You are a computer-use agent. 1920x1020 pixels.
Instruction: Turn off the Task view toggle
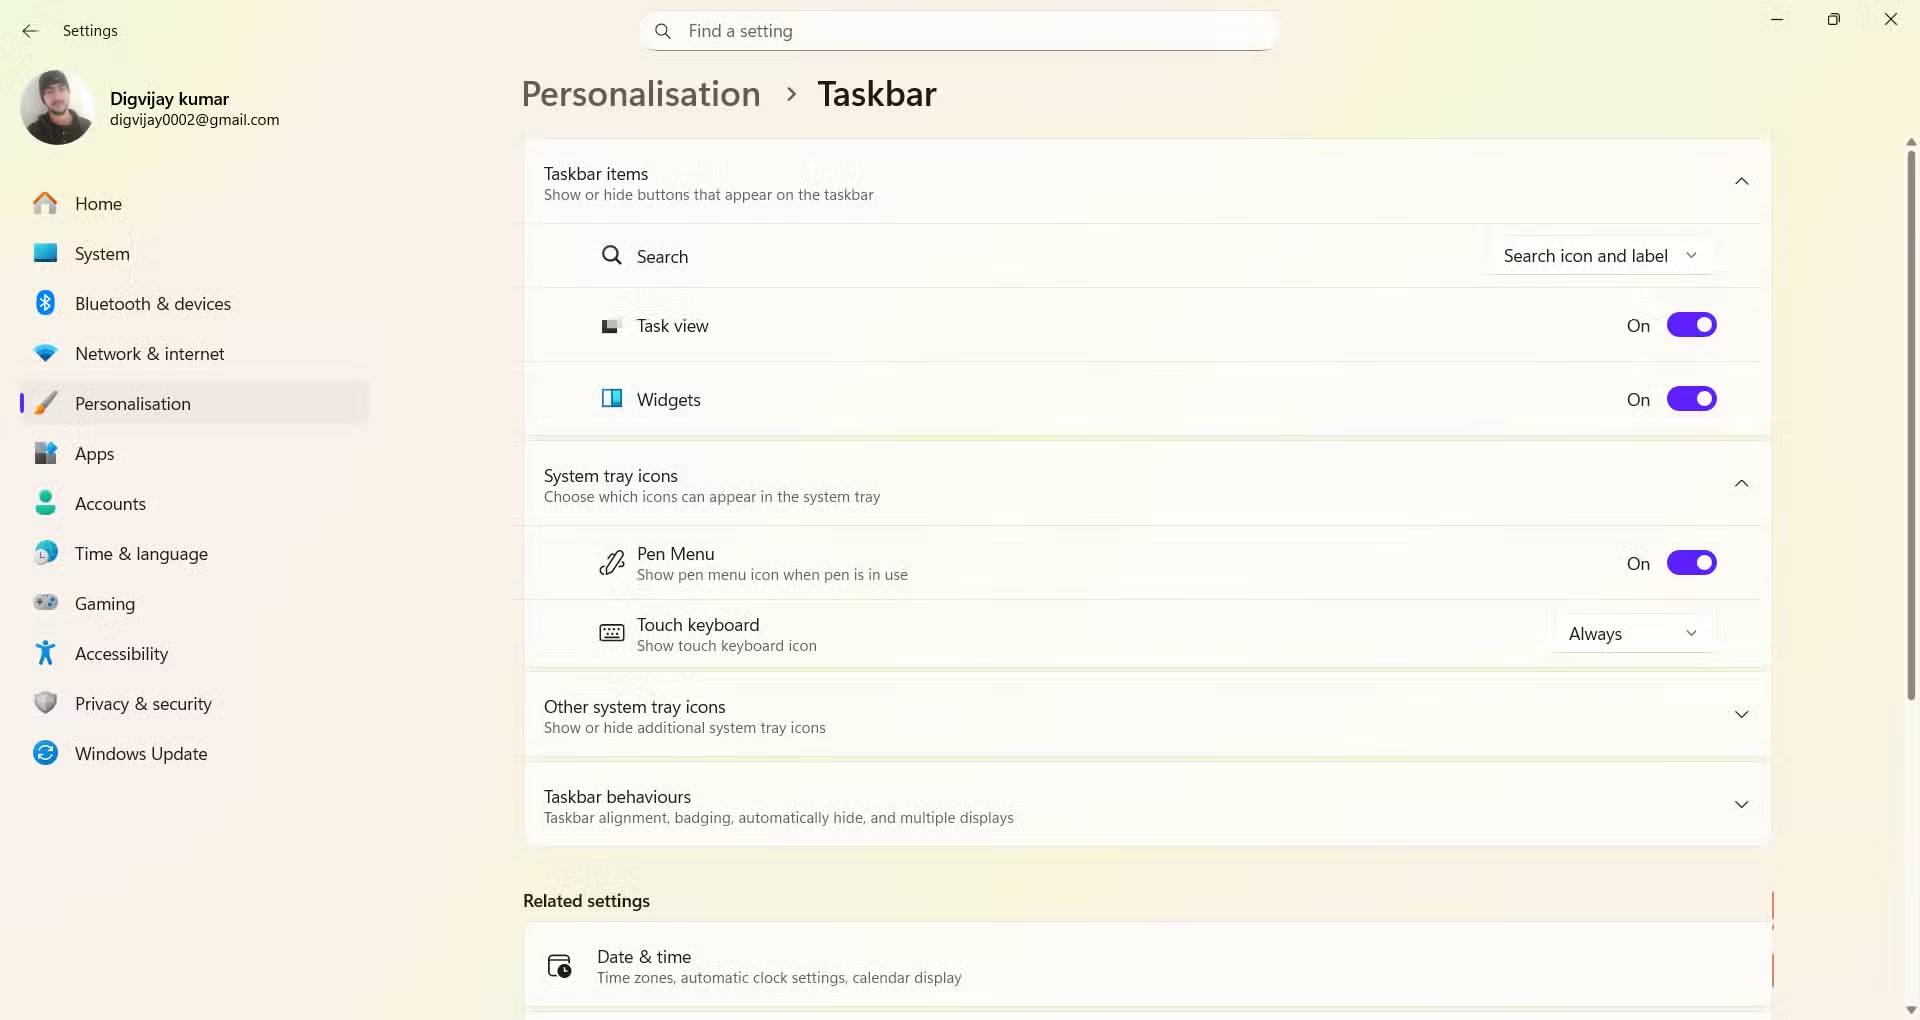pyautogui.click(x=1691, y=325)
